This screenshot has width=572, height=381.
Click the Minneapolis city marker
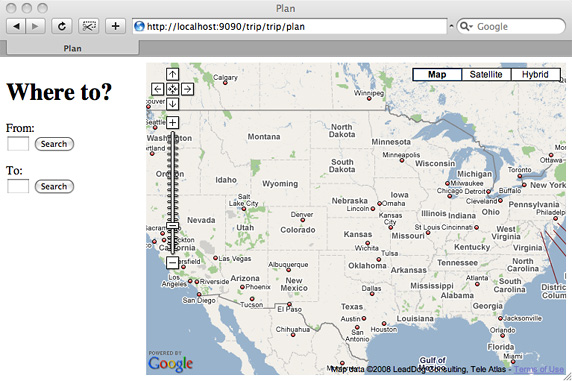[x=402, y=160]
